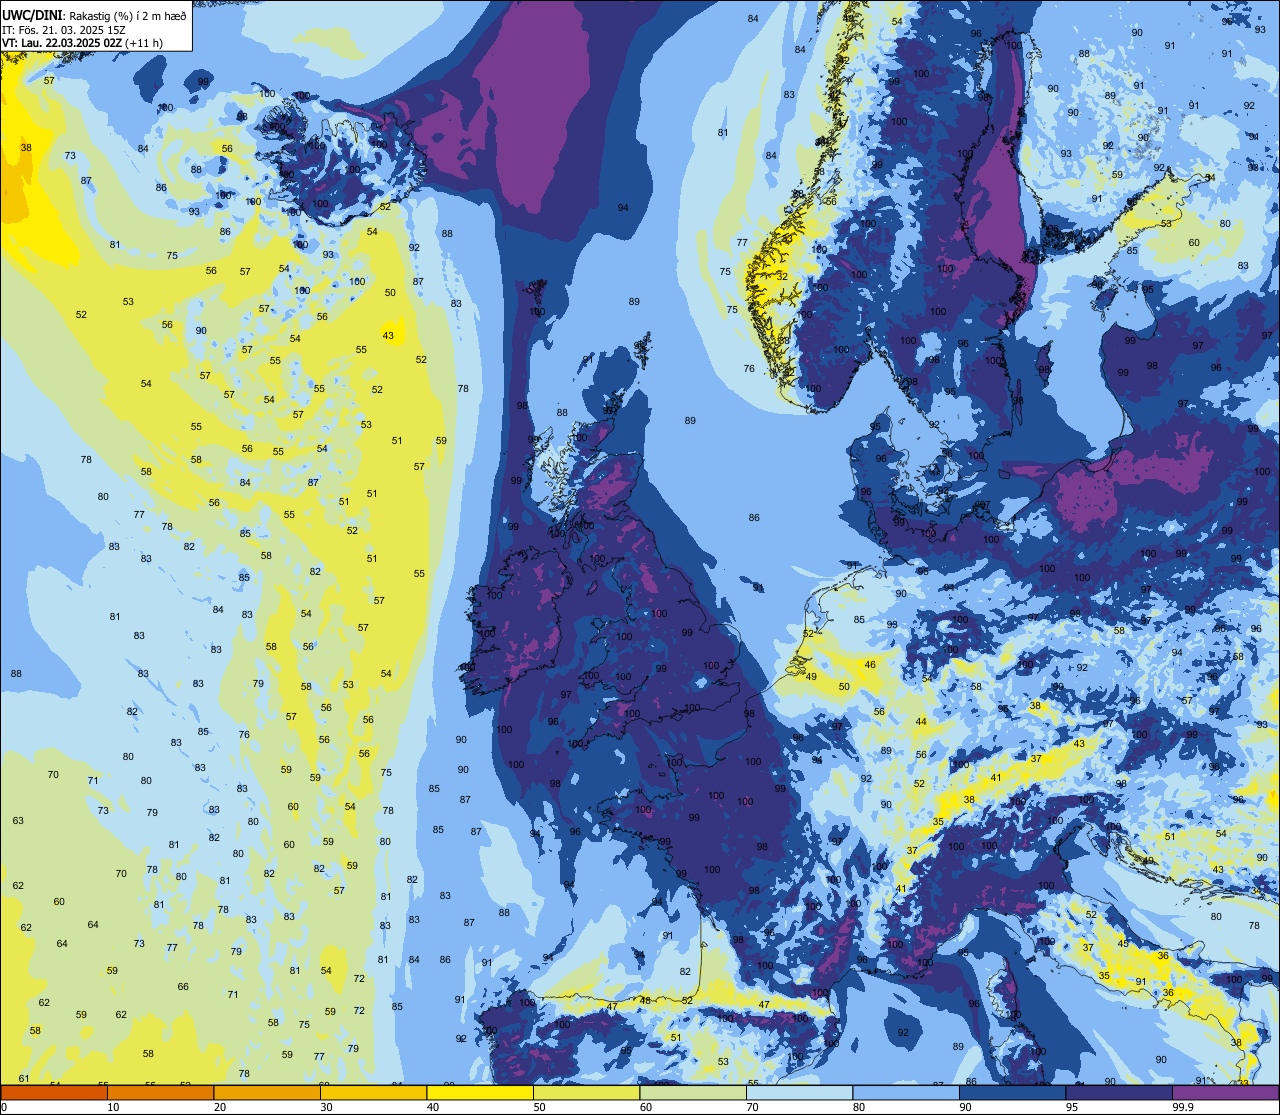Click the 30–40 legend color segment
Screen dimensions: 1280x1115
(x=373, y=1092)
